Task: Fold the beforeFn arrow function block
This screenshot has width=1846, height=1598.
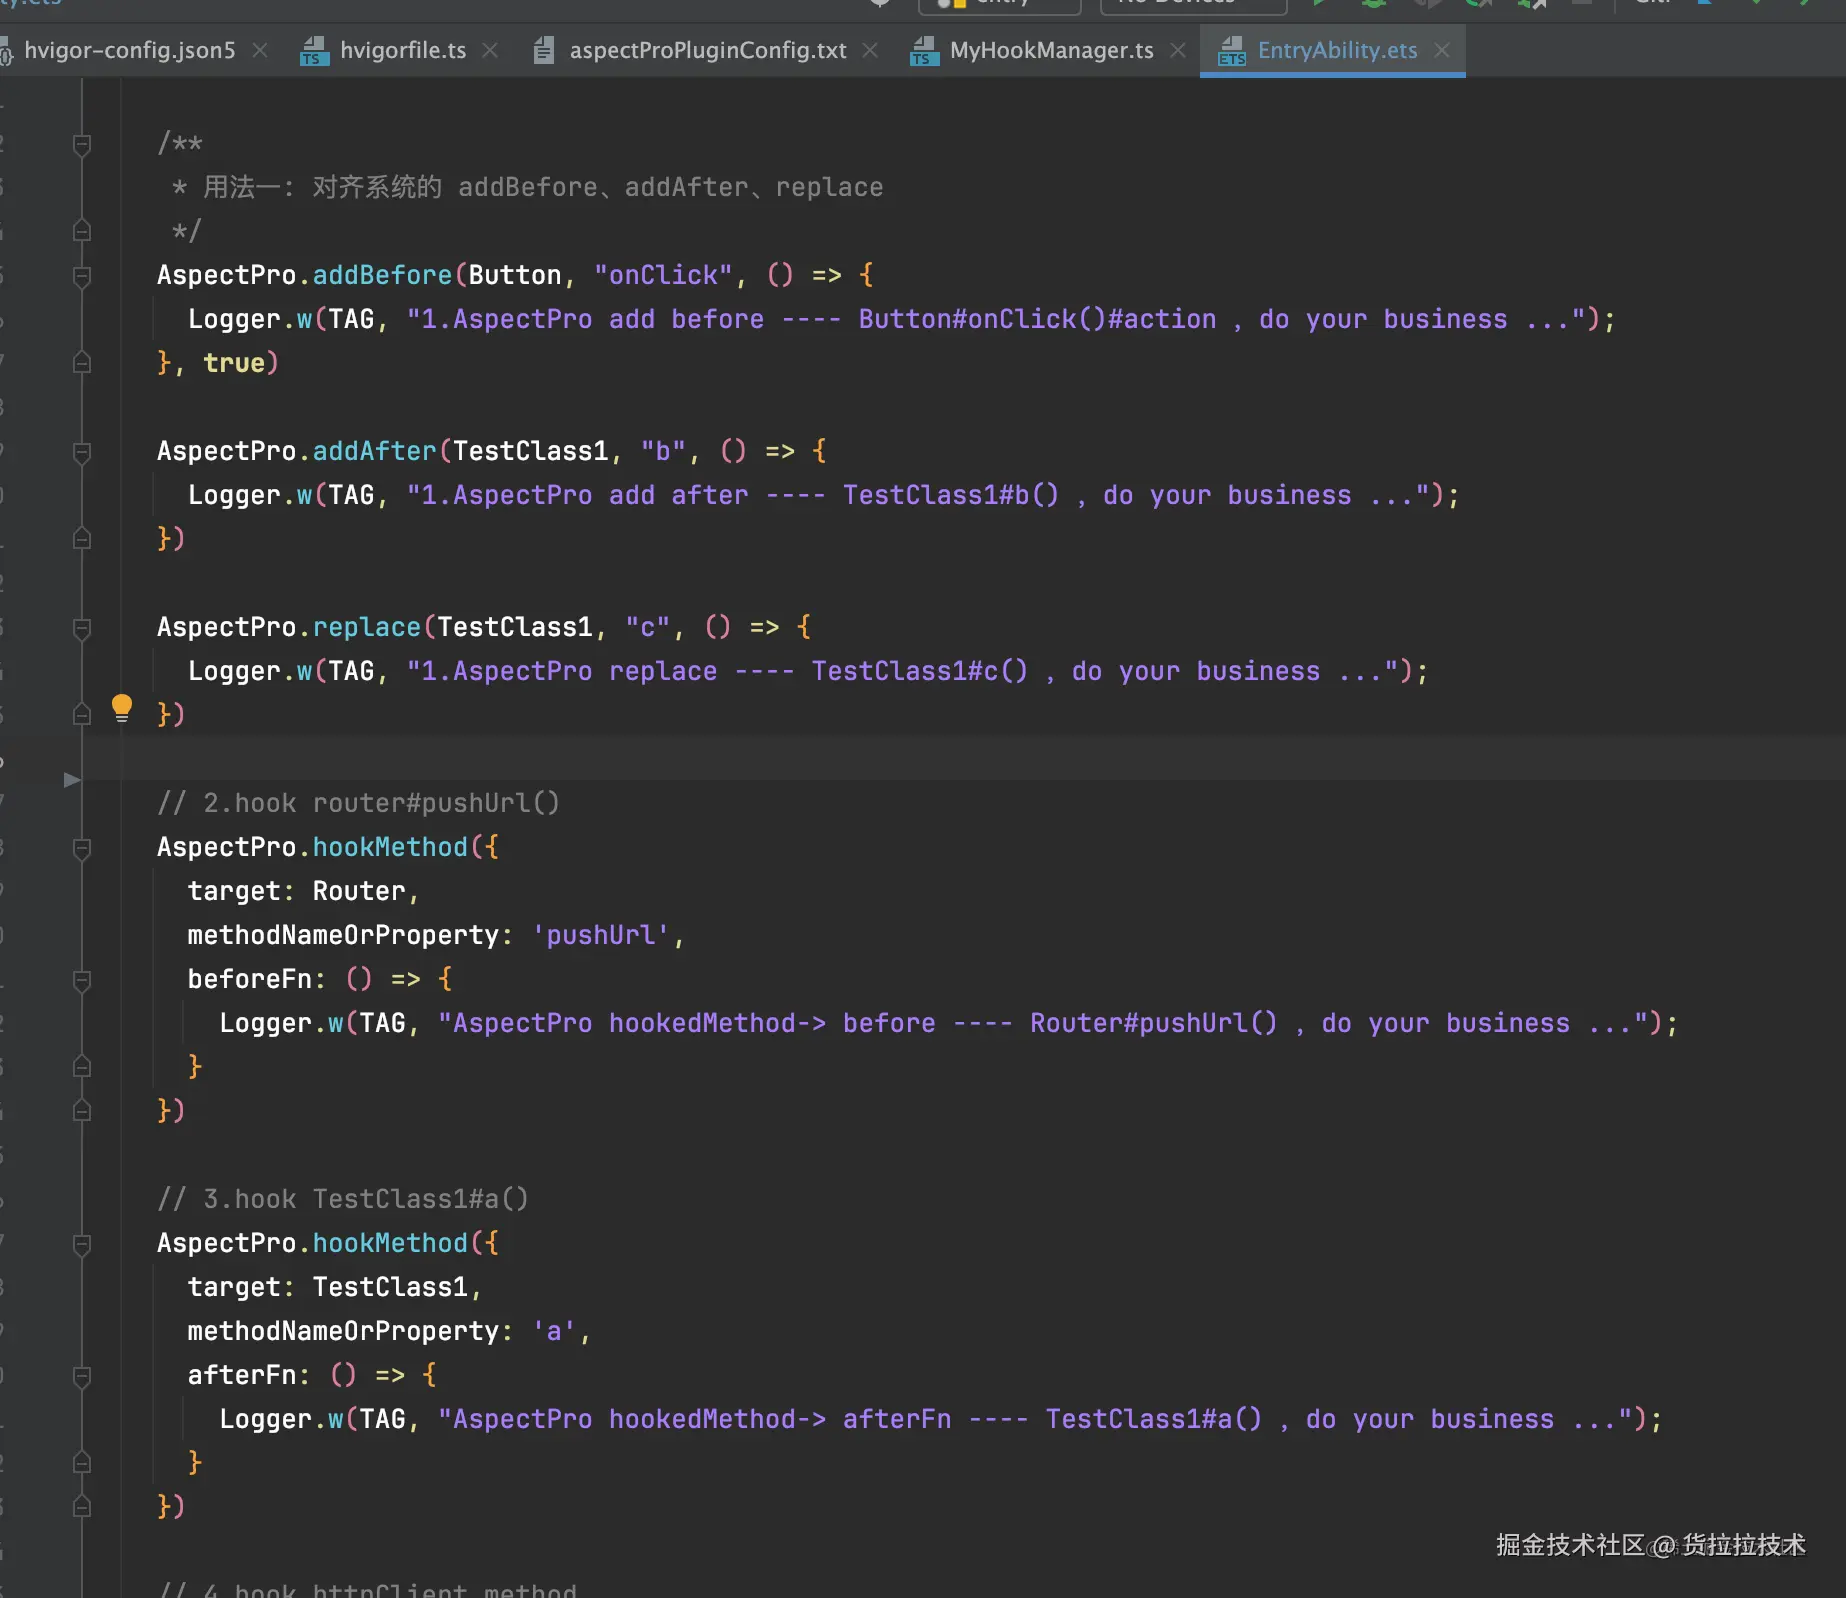Action: coord(82,980)
